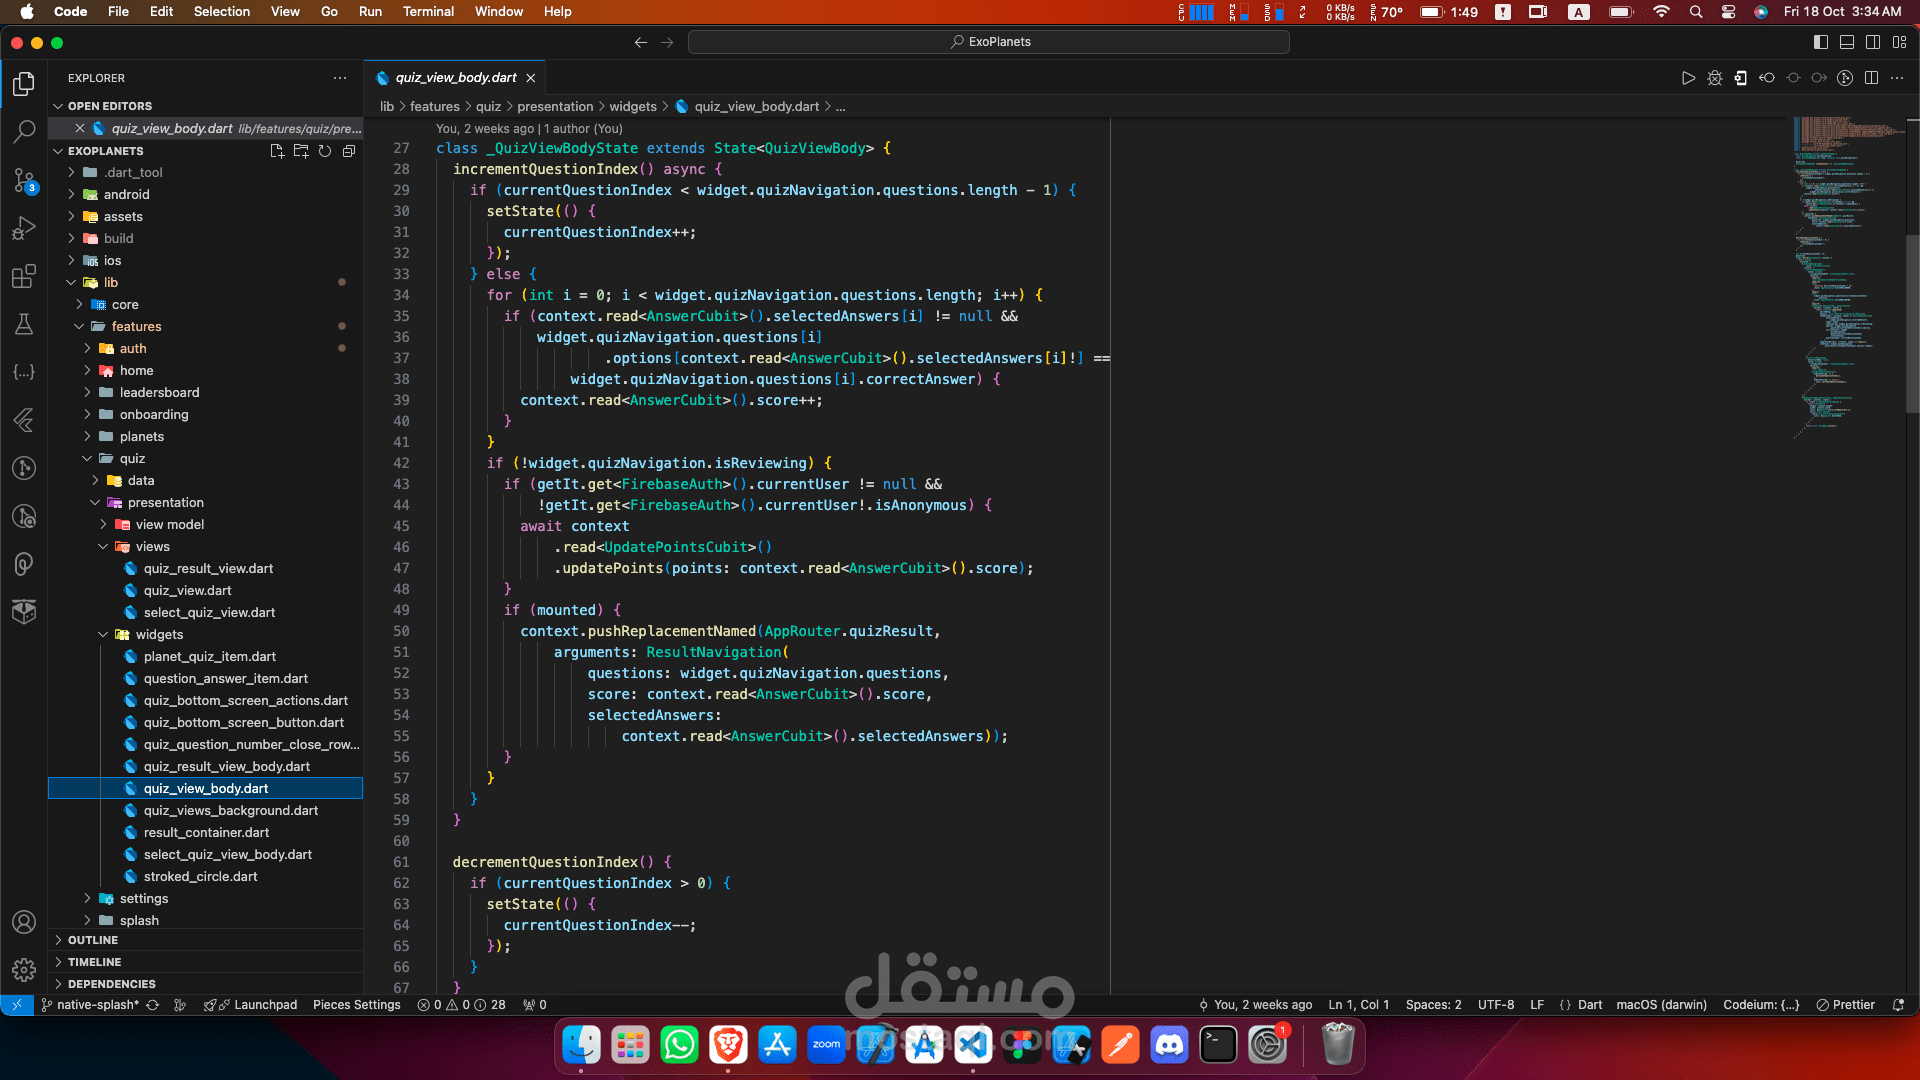Viewport: 1920px width, 1080px height.
Task: Toggle primary sidebar visibility
Action: [x=1820, y=42]
